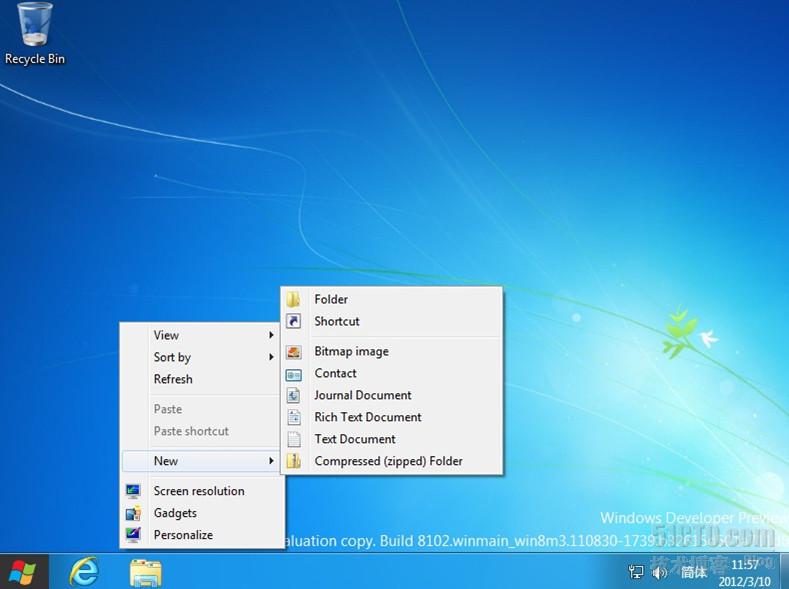Image resolution: width=789 pixels, height=589 pixels.
Task: Create a new Bitmap image
Action: [x=391, y=352]
